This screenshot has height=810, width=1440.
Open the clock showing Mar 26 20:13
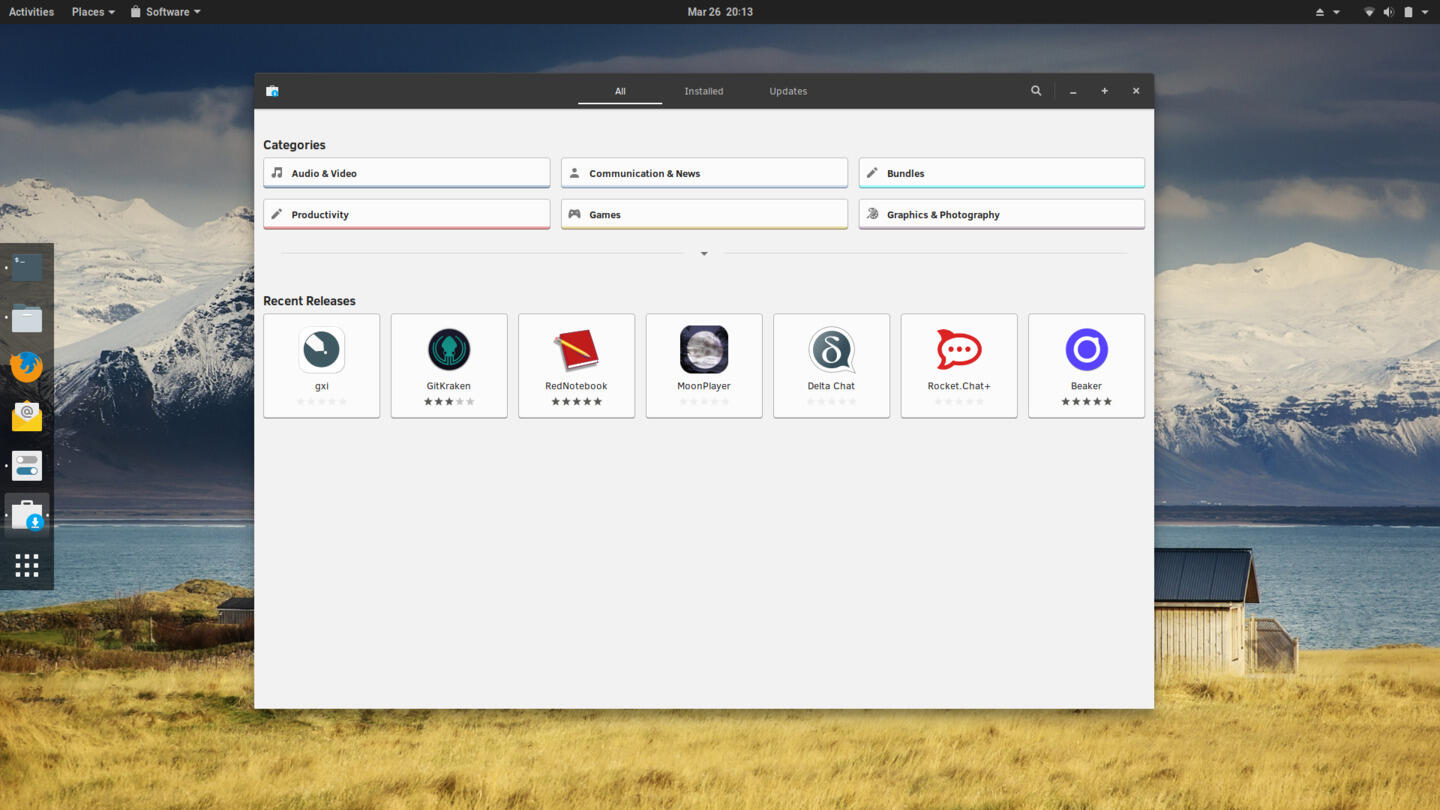pyautogui.click(x=720, y=12)
